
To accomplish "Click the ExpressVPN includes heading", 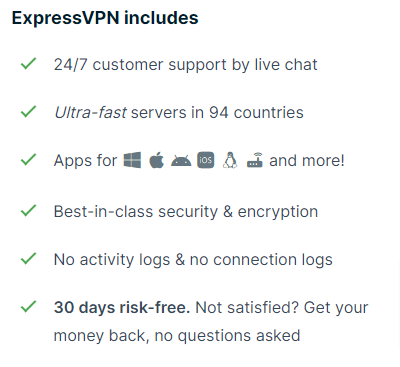I will click(105, 18).
